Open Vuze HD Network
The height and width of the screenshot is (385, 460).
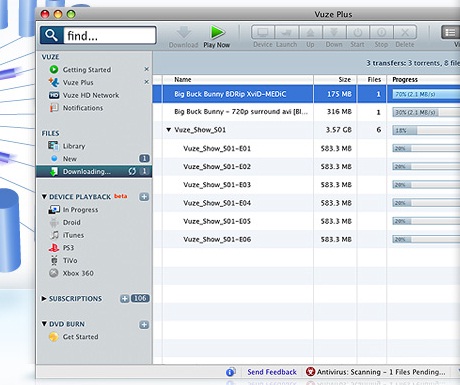[91, 95]
